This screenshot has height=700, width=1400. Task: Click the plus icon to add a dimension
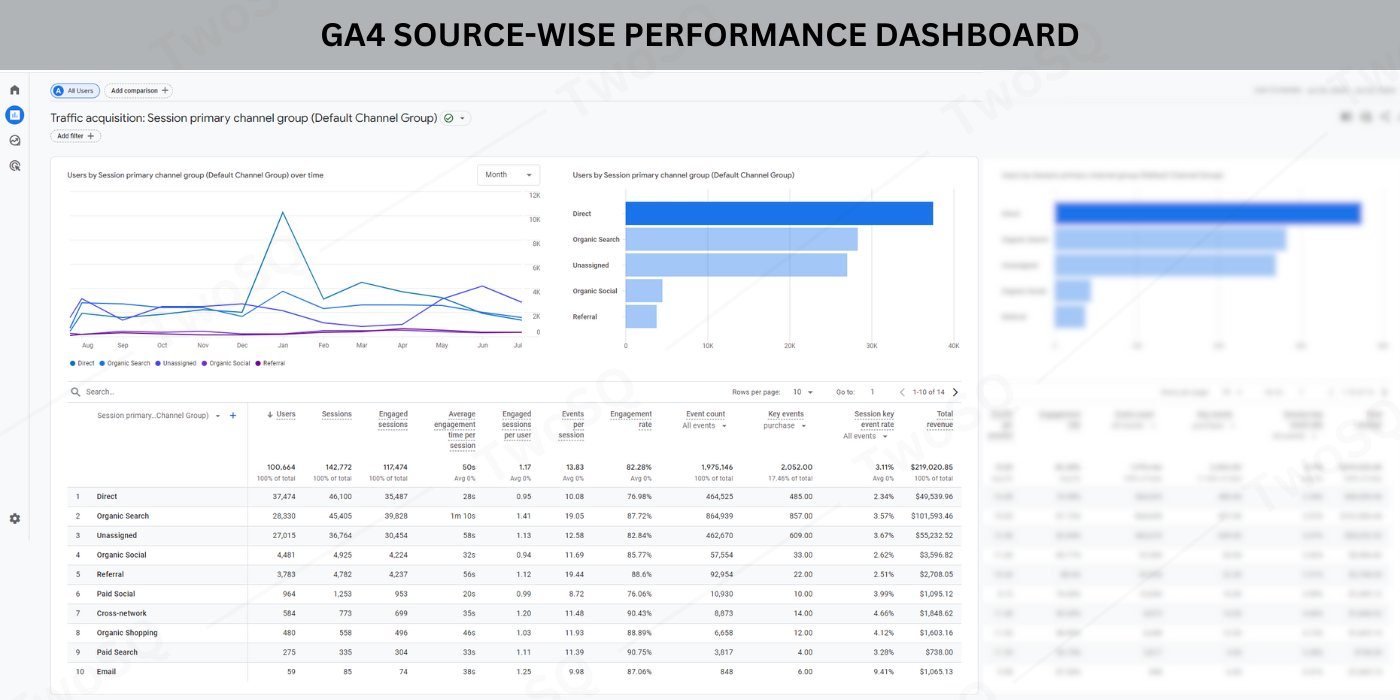pos(233,416)
